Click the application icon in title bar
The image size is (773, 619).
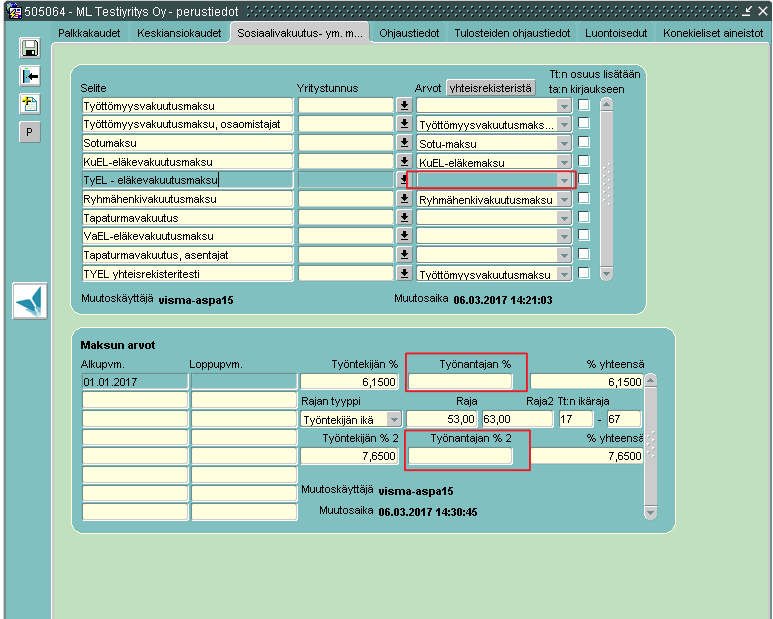pos(15,11)
